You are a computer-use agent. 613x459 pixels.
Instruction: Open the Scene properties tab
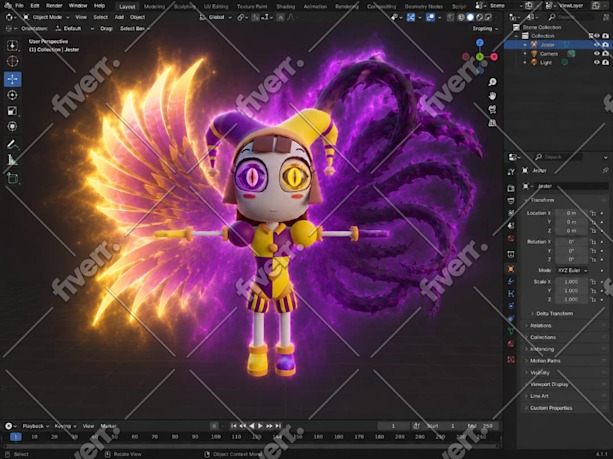(x=511, y=226)
